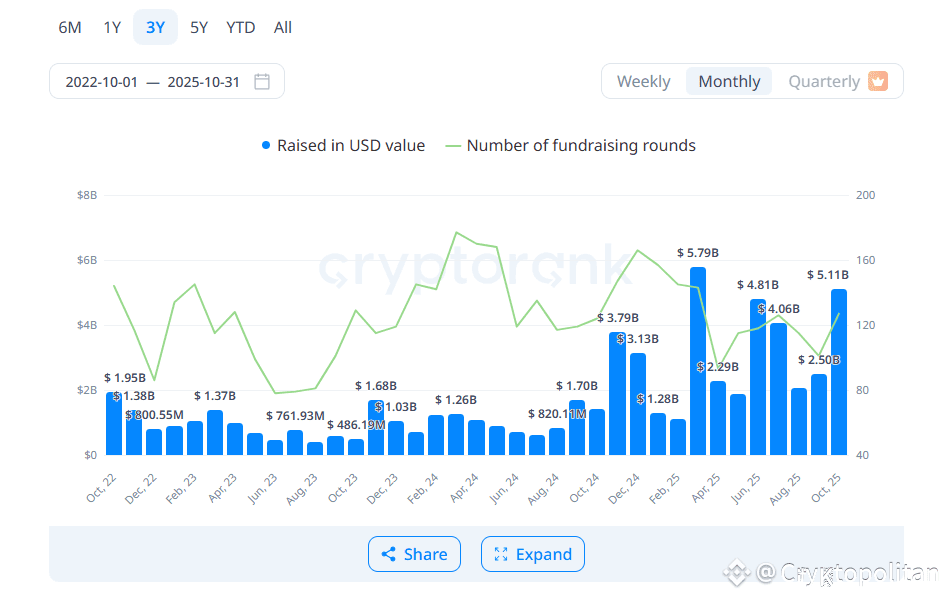Click the blue dot legend swatch
This screenshot has width=947, height=598.
(265, 145)
